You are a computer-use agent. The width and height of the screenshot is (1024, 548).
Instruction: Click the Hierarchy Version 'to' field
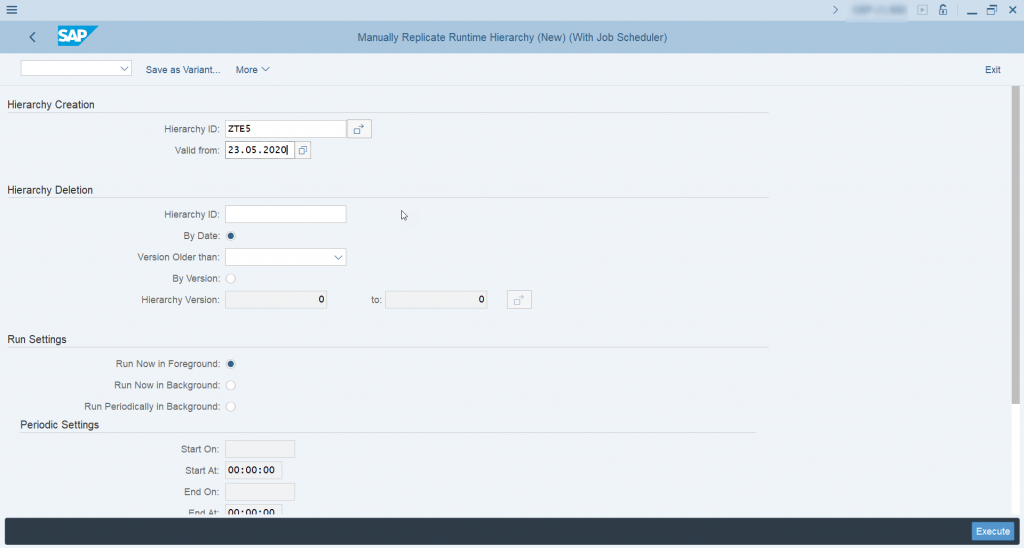tap(436, 300)
